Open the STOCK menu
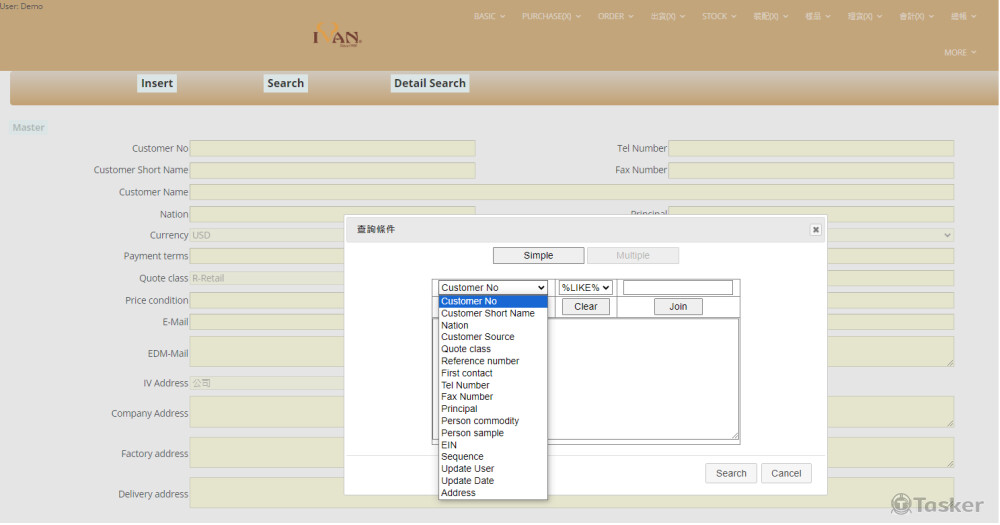The width and height of the screenshot is (1000, 525). [x=719, y=17]
